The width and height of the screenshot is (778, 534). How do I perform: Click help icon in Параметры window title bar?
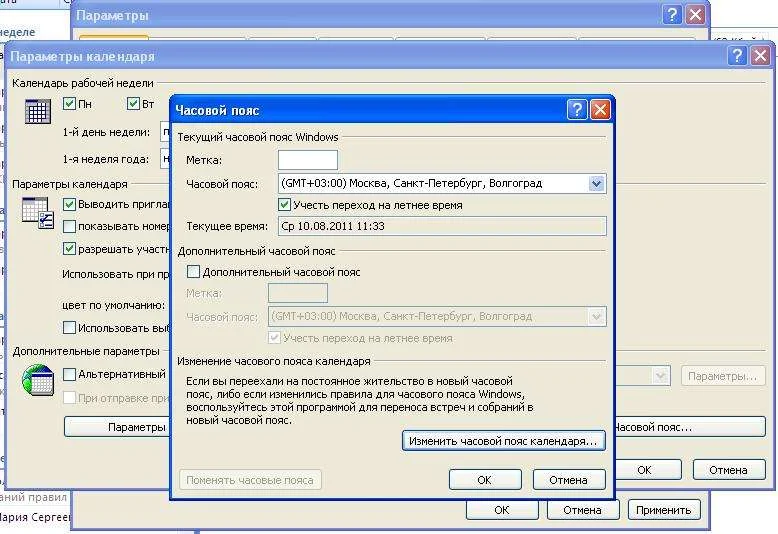coord(672,15)
